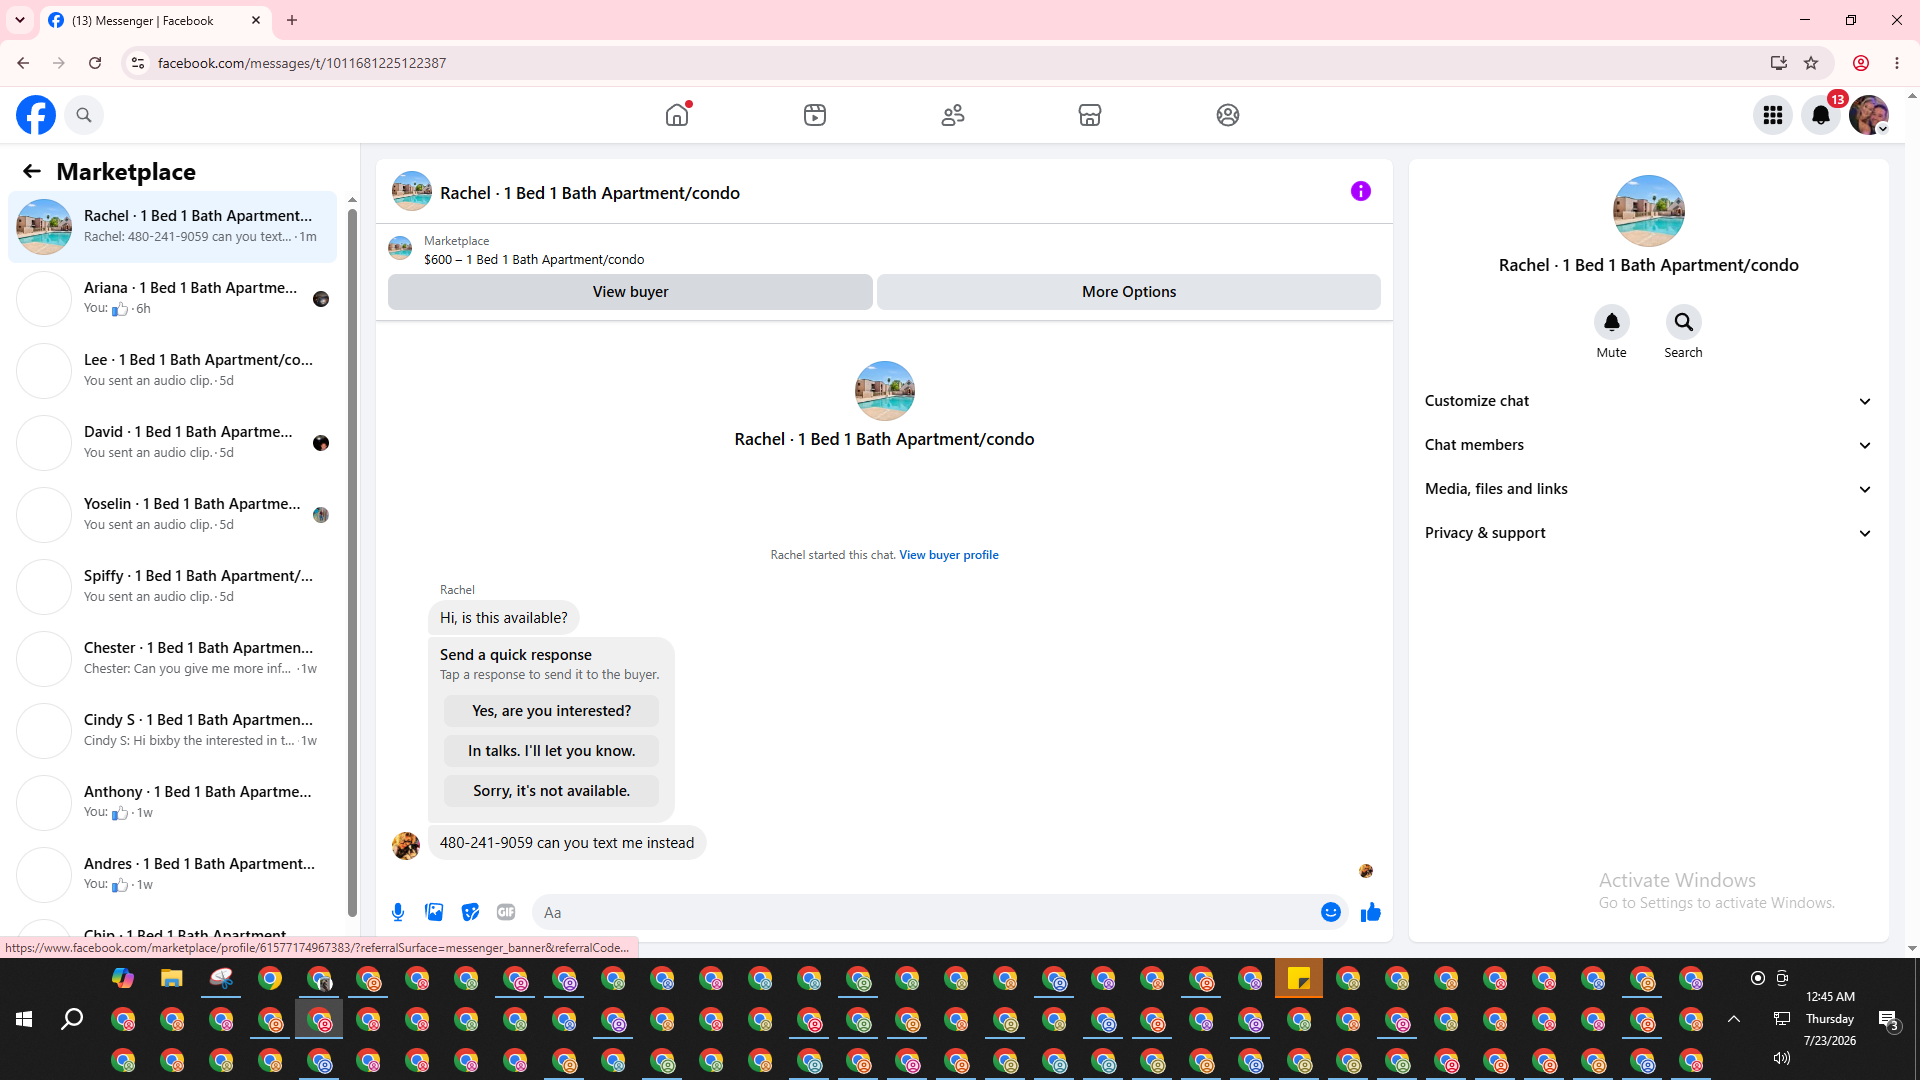Attach a file with the photo icon
1920x1080 pixels.
(x=434, y=912)
